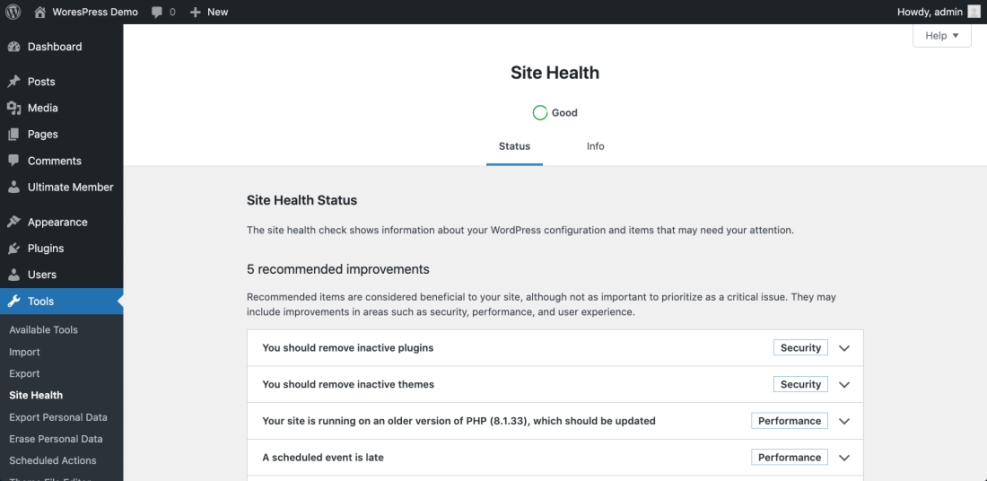Image resolution: width=987 pixels, height=481 pixels.
Task: Open the WordPress logo menu
Action: (13, 12)
